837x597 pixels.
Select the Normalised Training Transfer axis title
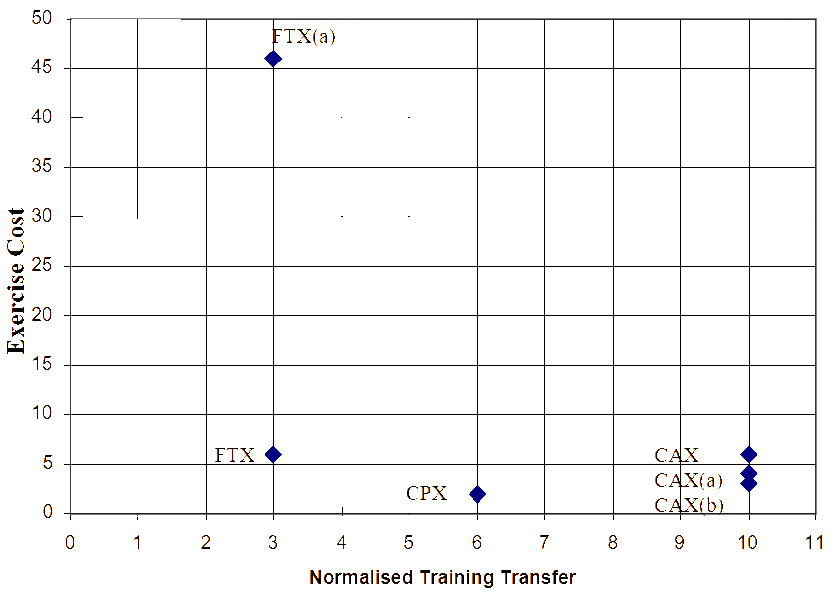443,578
